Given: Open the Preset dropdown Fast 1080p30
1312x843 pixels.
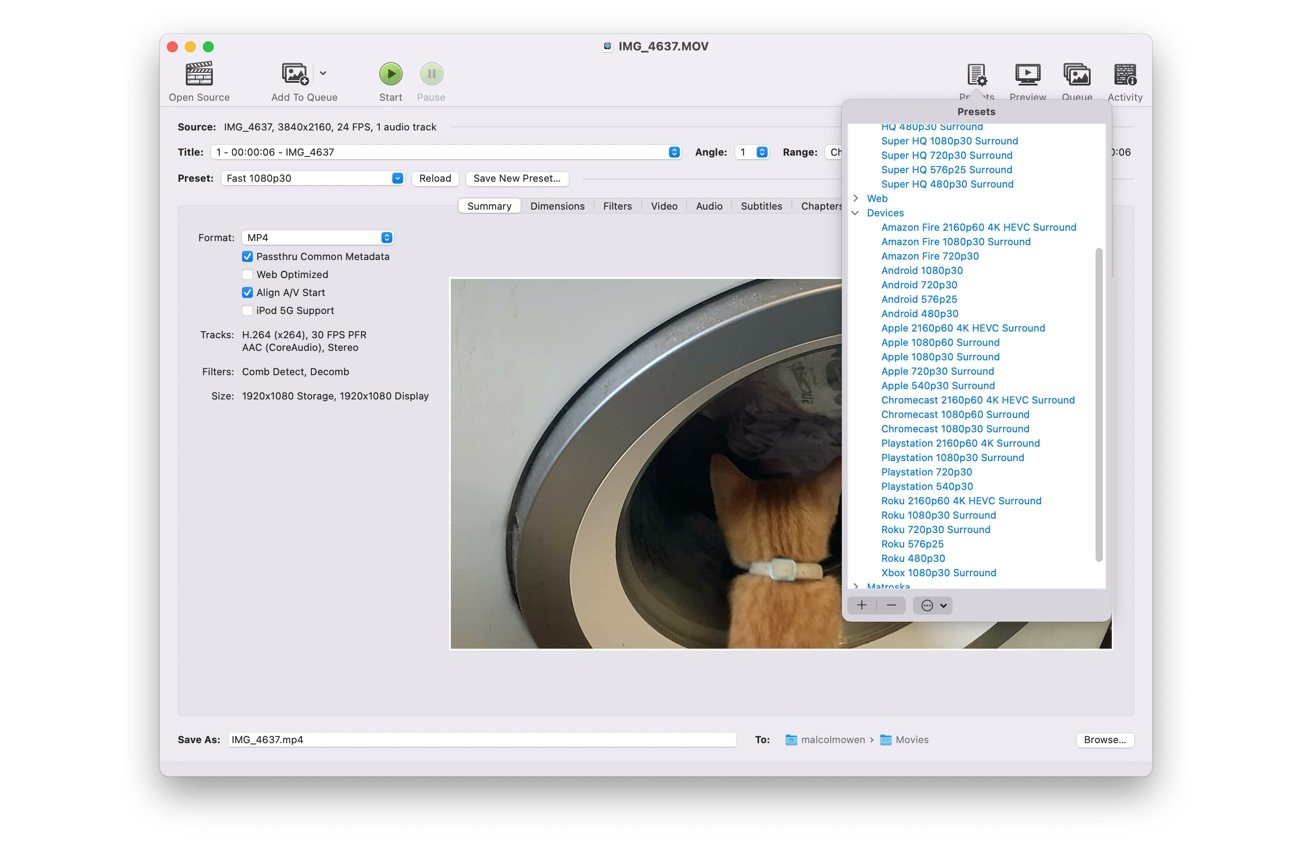Looking at the screenshot, I should [313, 178].
